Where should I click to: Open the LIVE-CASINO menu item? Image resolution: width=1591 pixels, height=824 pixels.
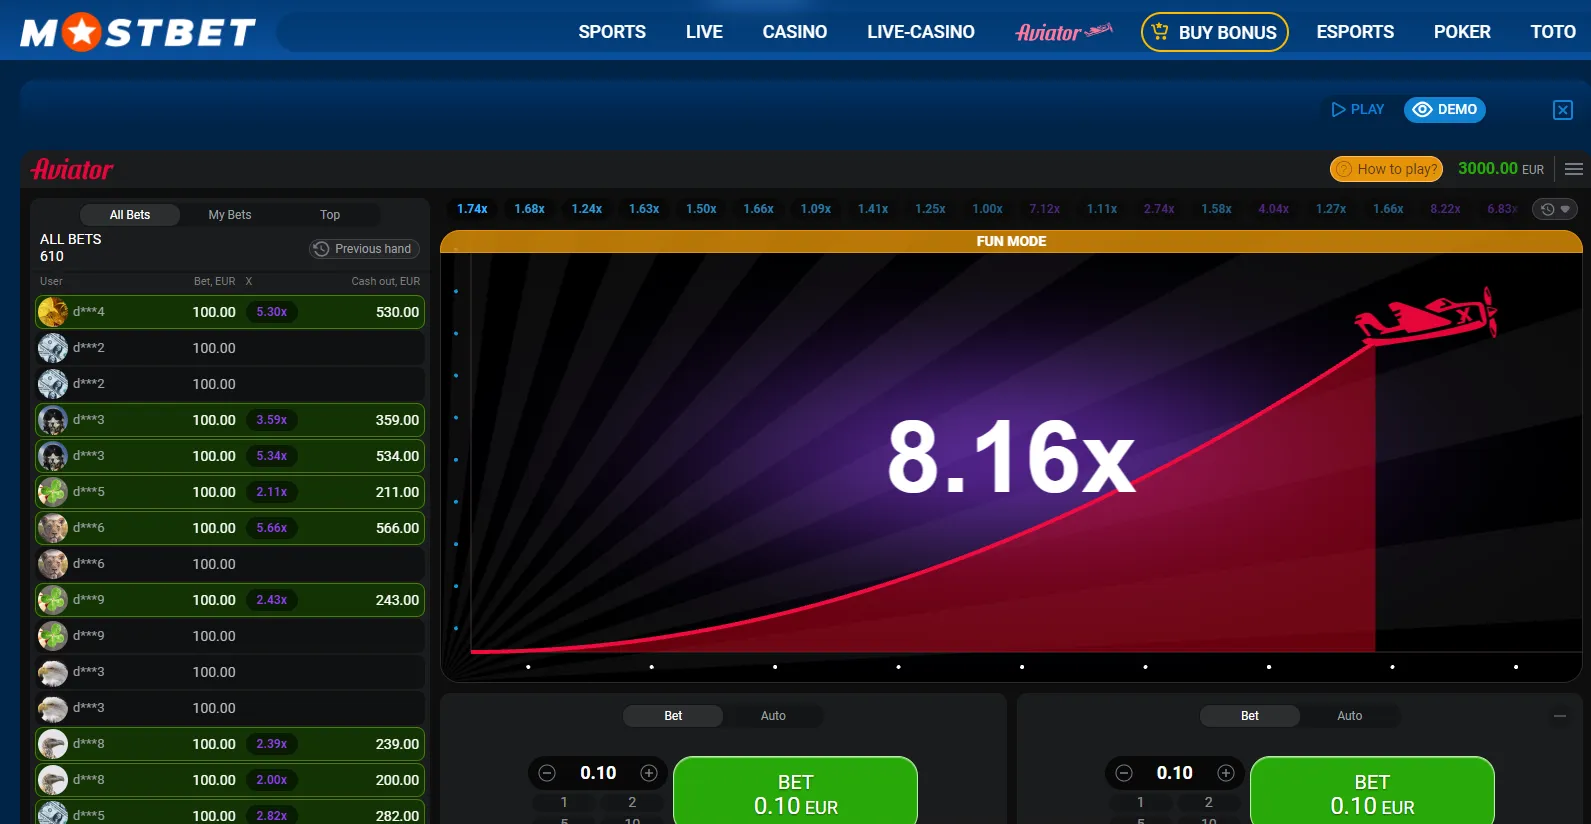click(x=920, y=32)
